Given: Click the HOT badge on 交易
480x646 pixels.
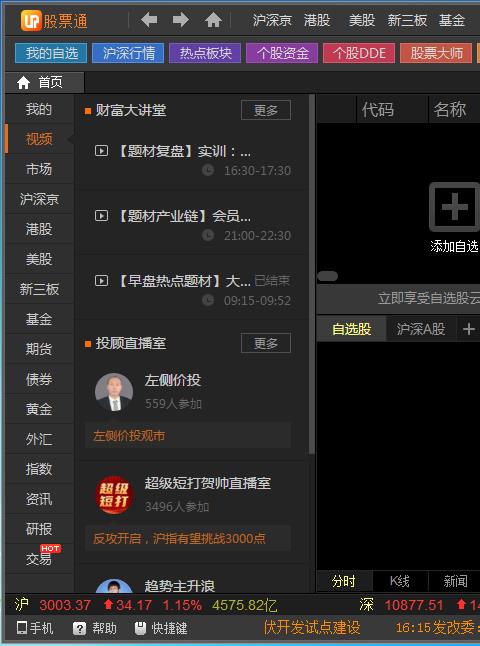Looking at the screenshot, I should 50,548.
